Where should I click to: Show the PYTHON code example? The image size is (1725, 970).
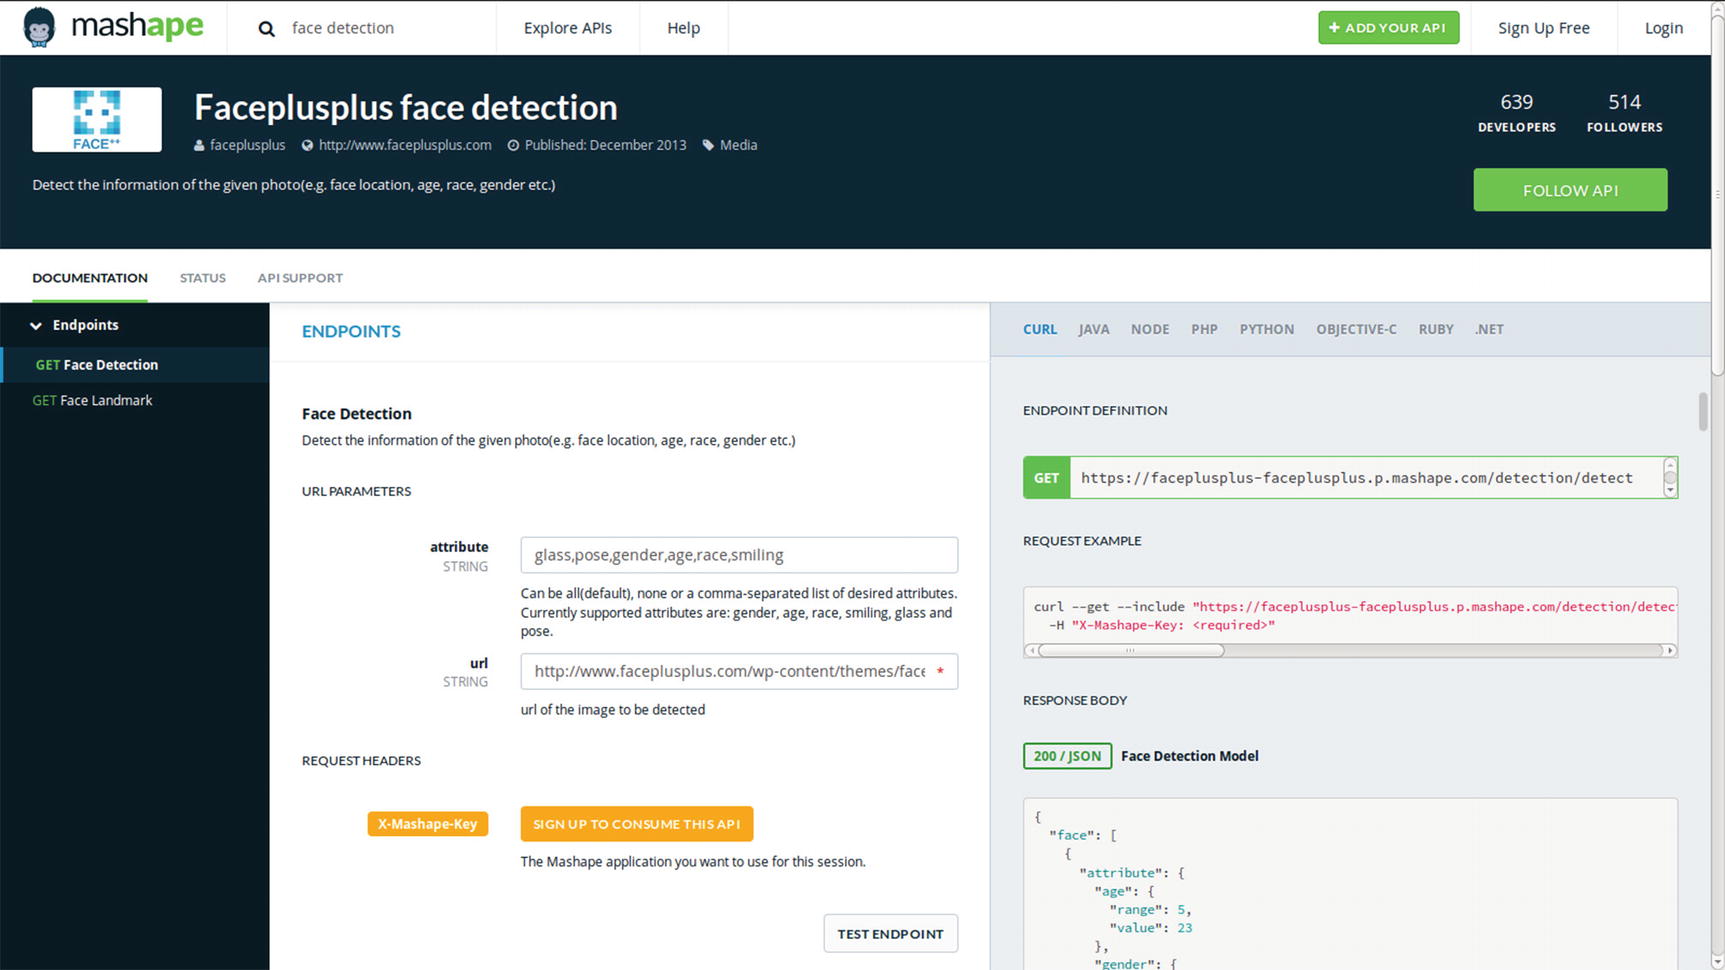tap(1266, 329)
